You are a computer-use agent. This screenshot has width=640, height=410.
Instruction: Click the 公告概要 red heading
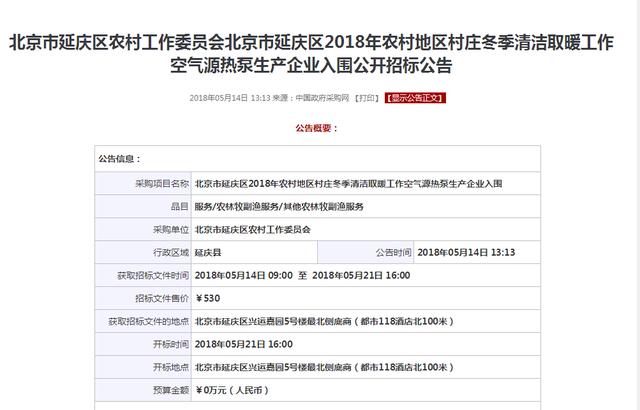pos(317,128)
